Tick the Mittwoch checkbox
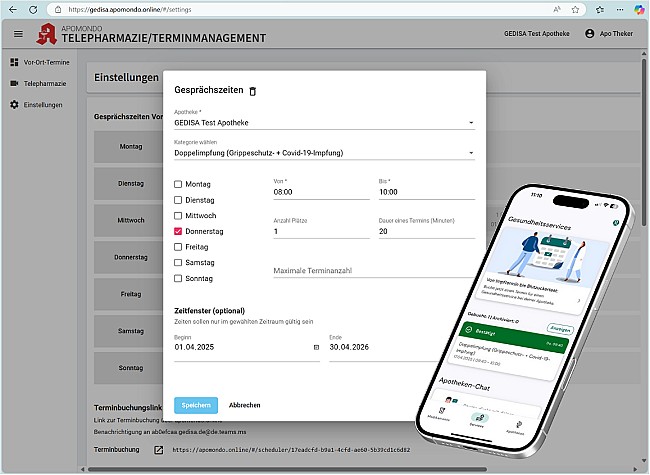The image size is (650, 475). (178, 216)
